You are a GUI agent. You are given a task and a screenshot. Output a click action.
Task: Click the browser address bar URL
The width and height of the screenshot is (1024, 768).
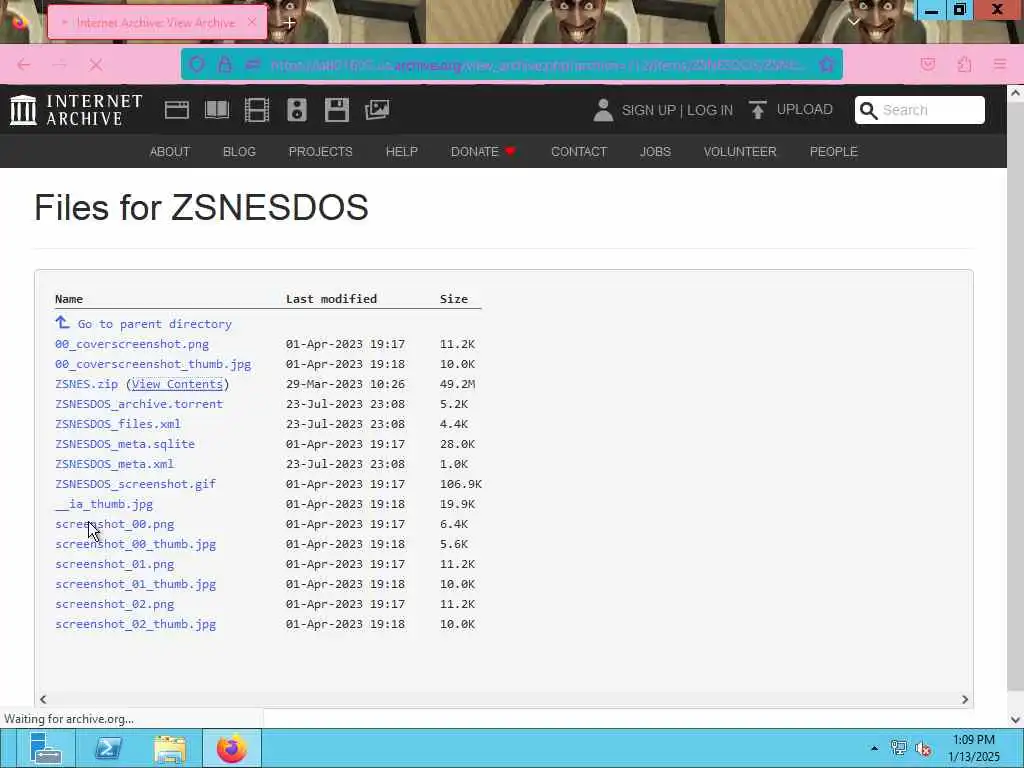tap(538, 65)
